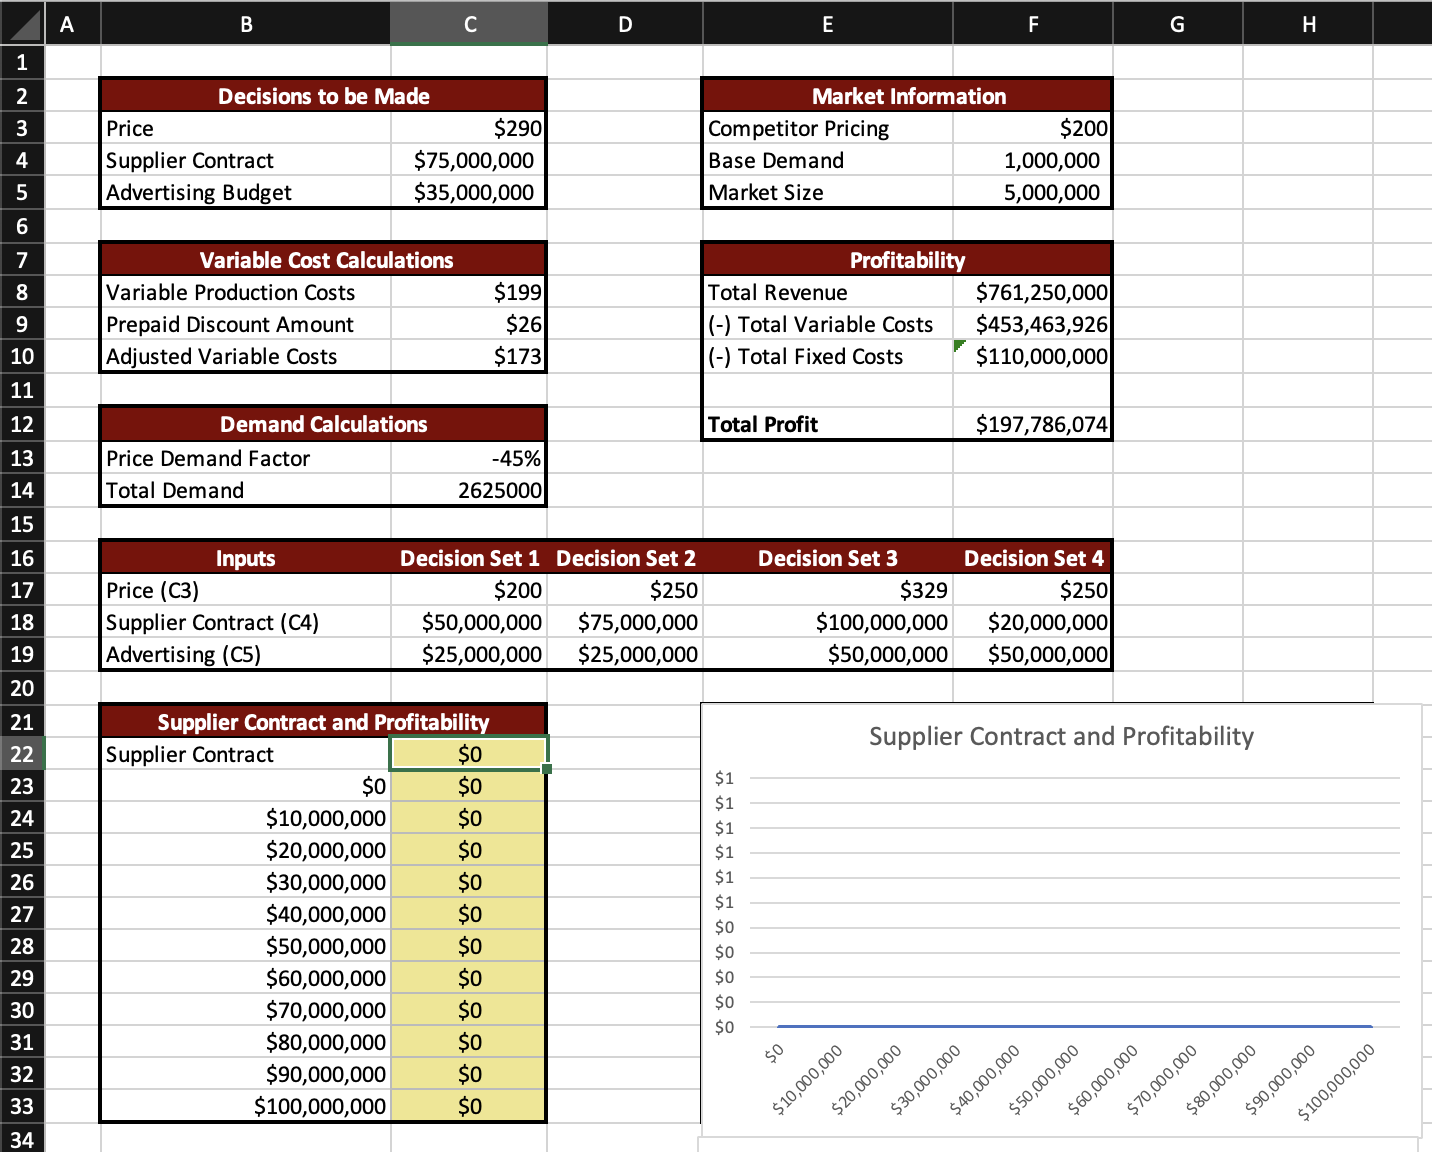The image size is (1432, 1152).
Task: Select row 34 header
Action: pos(22,1139)
